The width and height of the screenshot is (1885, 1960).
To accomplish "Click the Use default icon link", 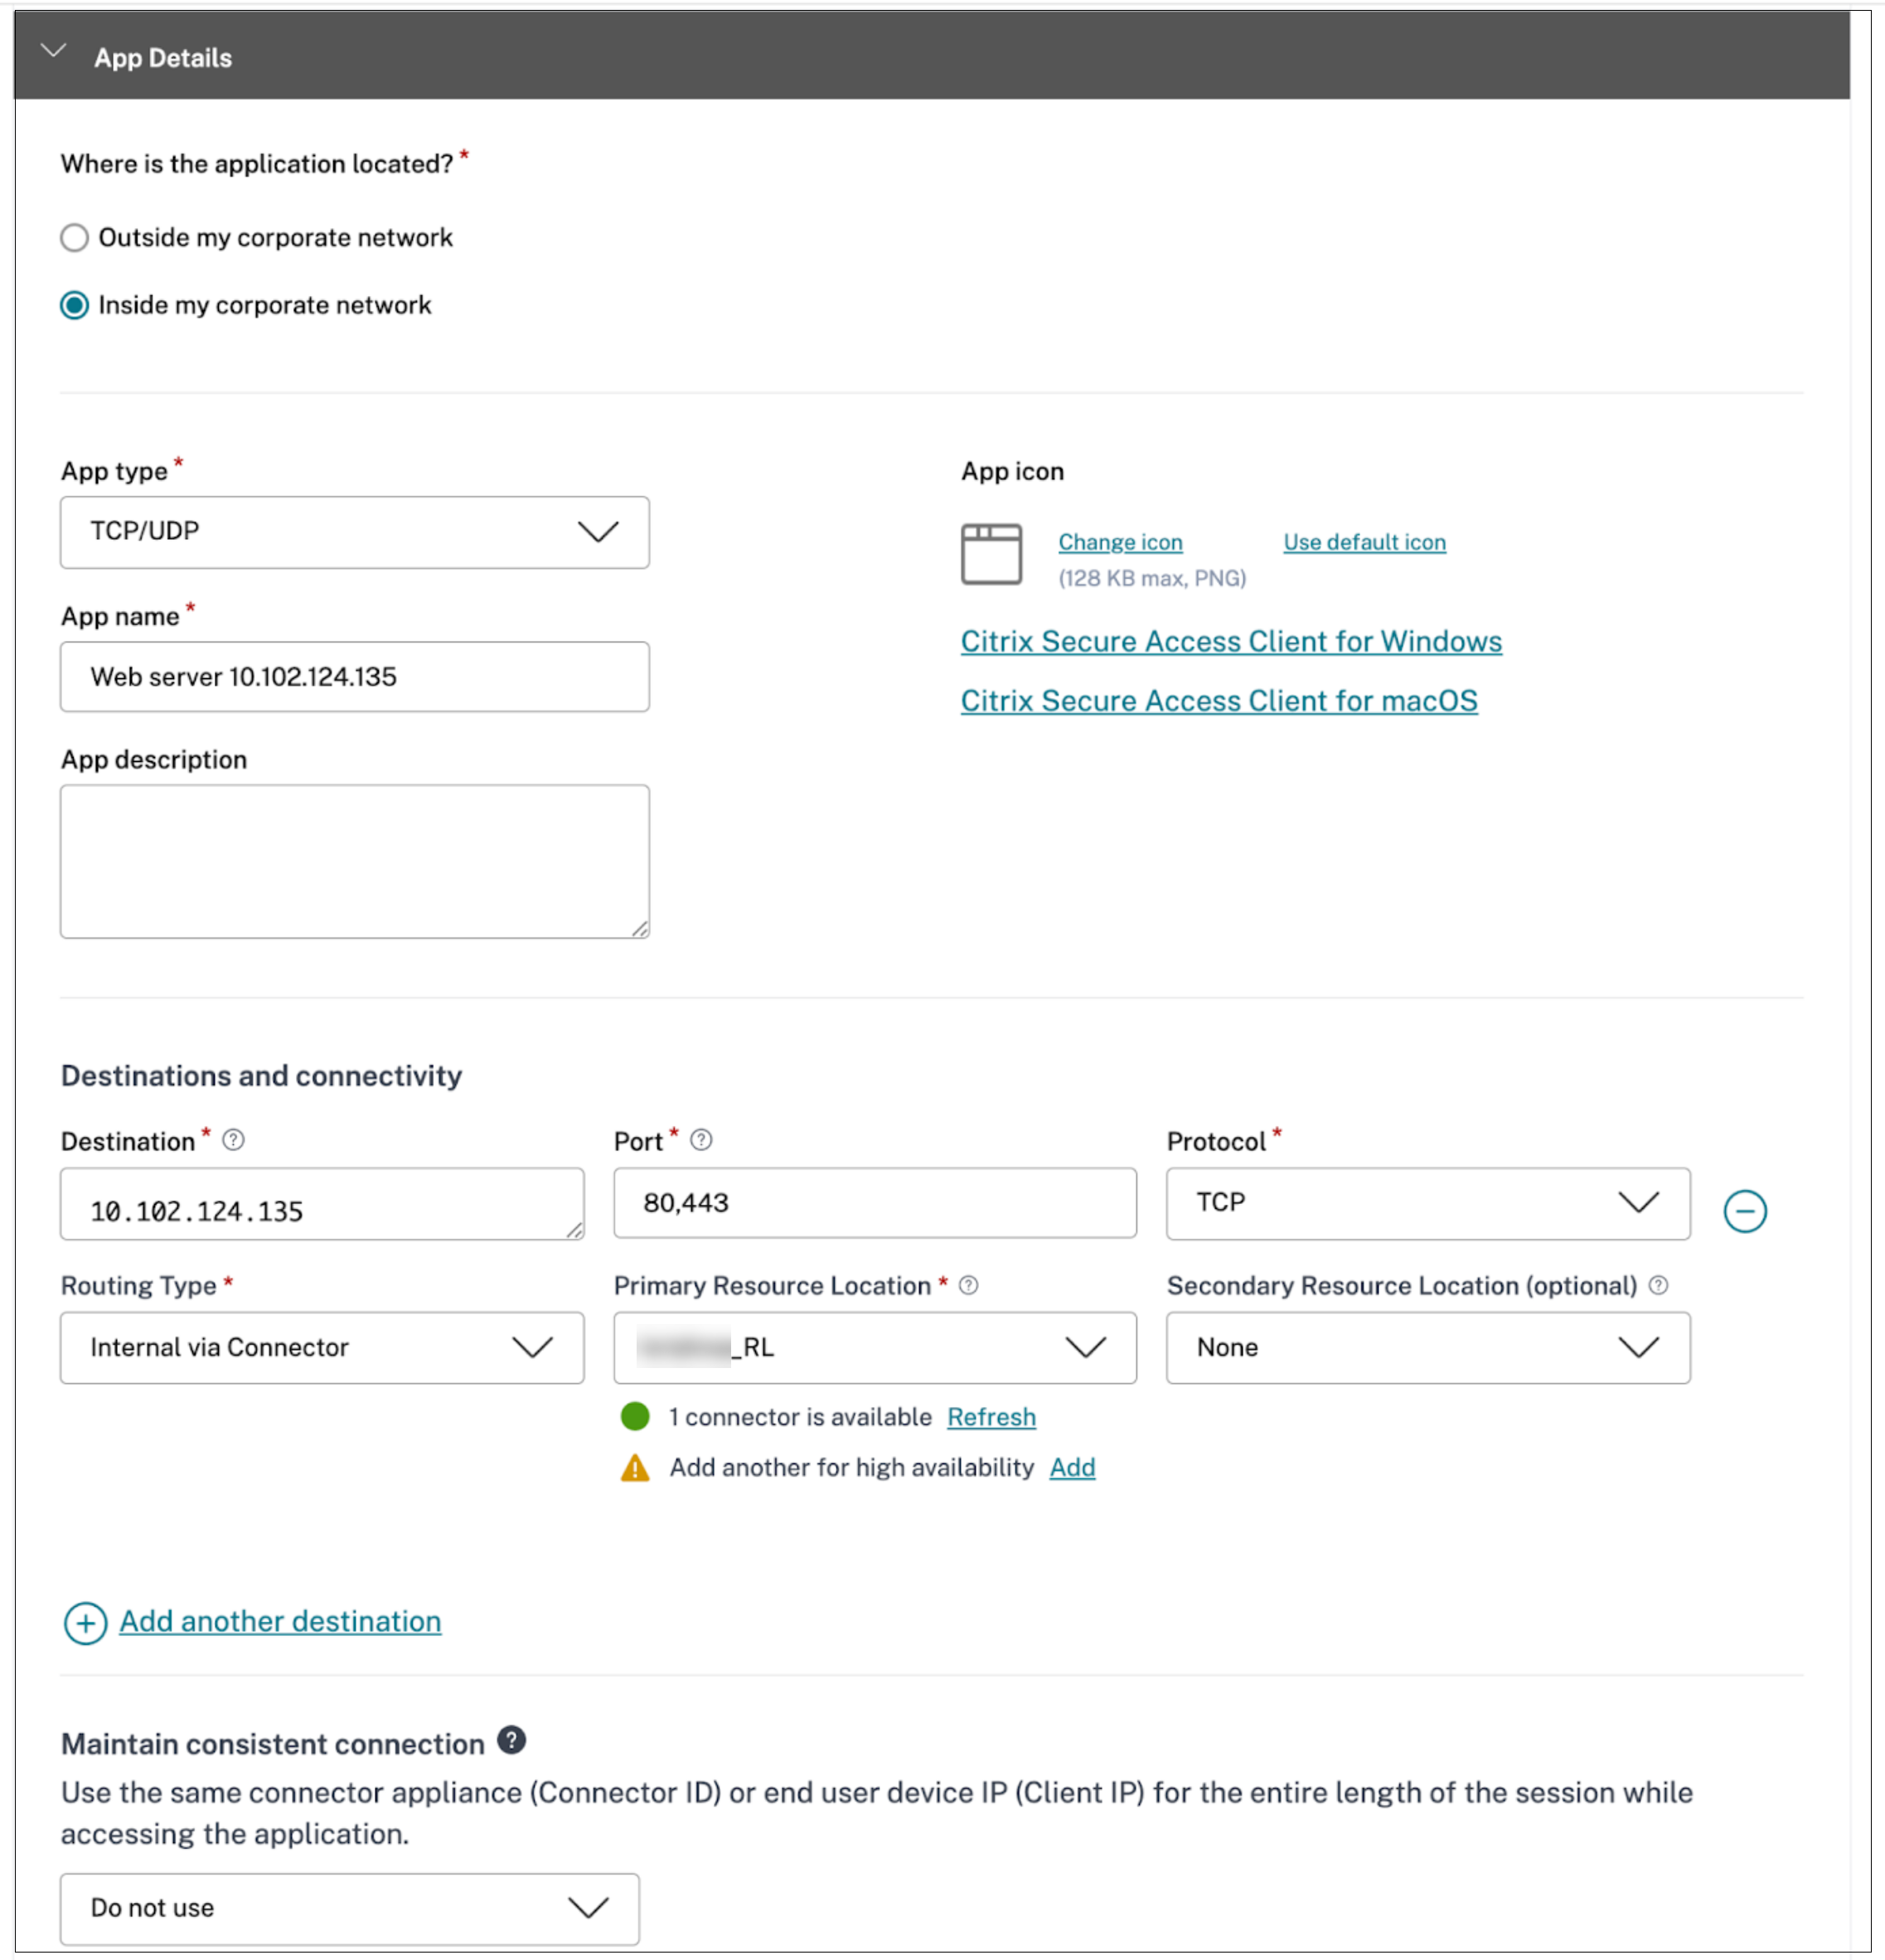I will point(1364,542).
